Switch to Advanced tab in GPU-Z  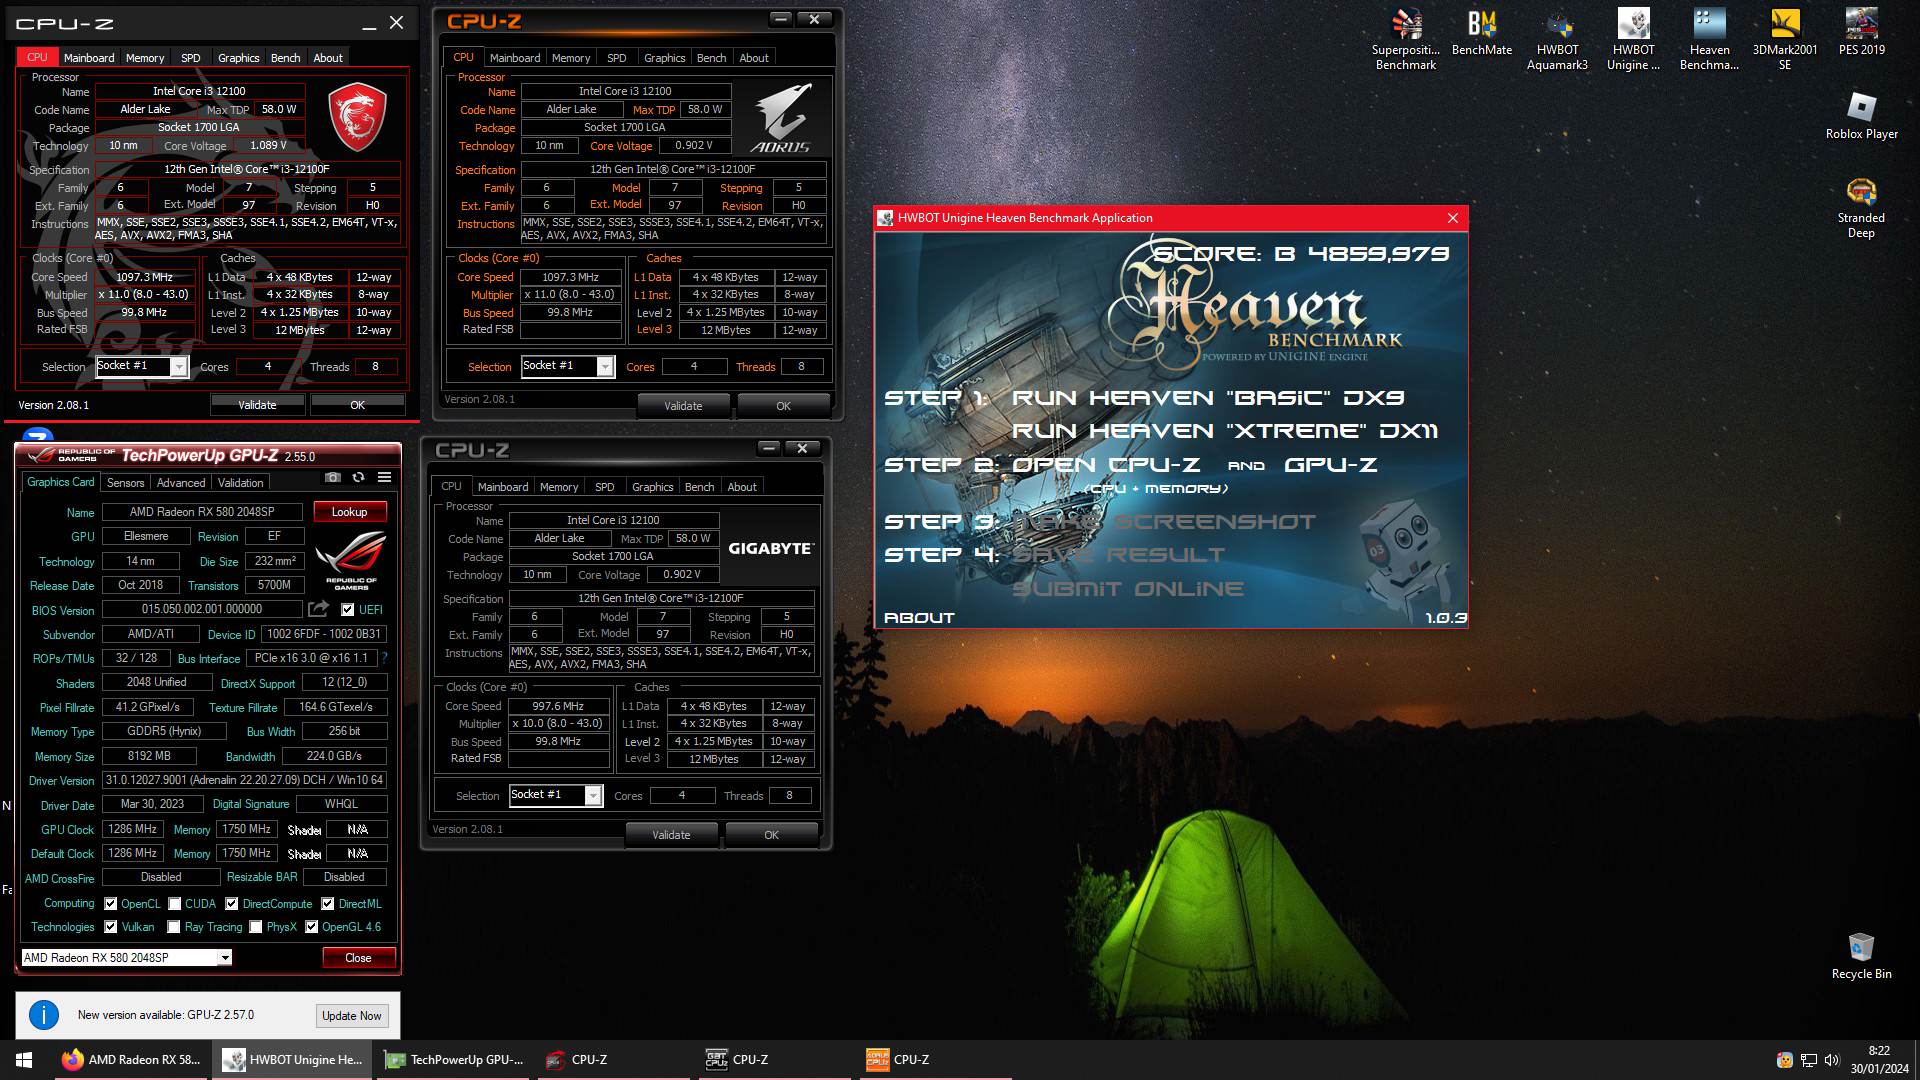click(x=181, y=483)
